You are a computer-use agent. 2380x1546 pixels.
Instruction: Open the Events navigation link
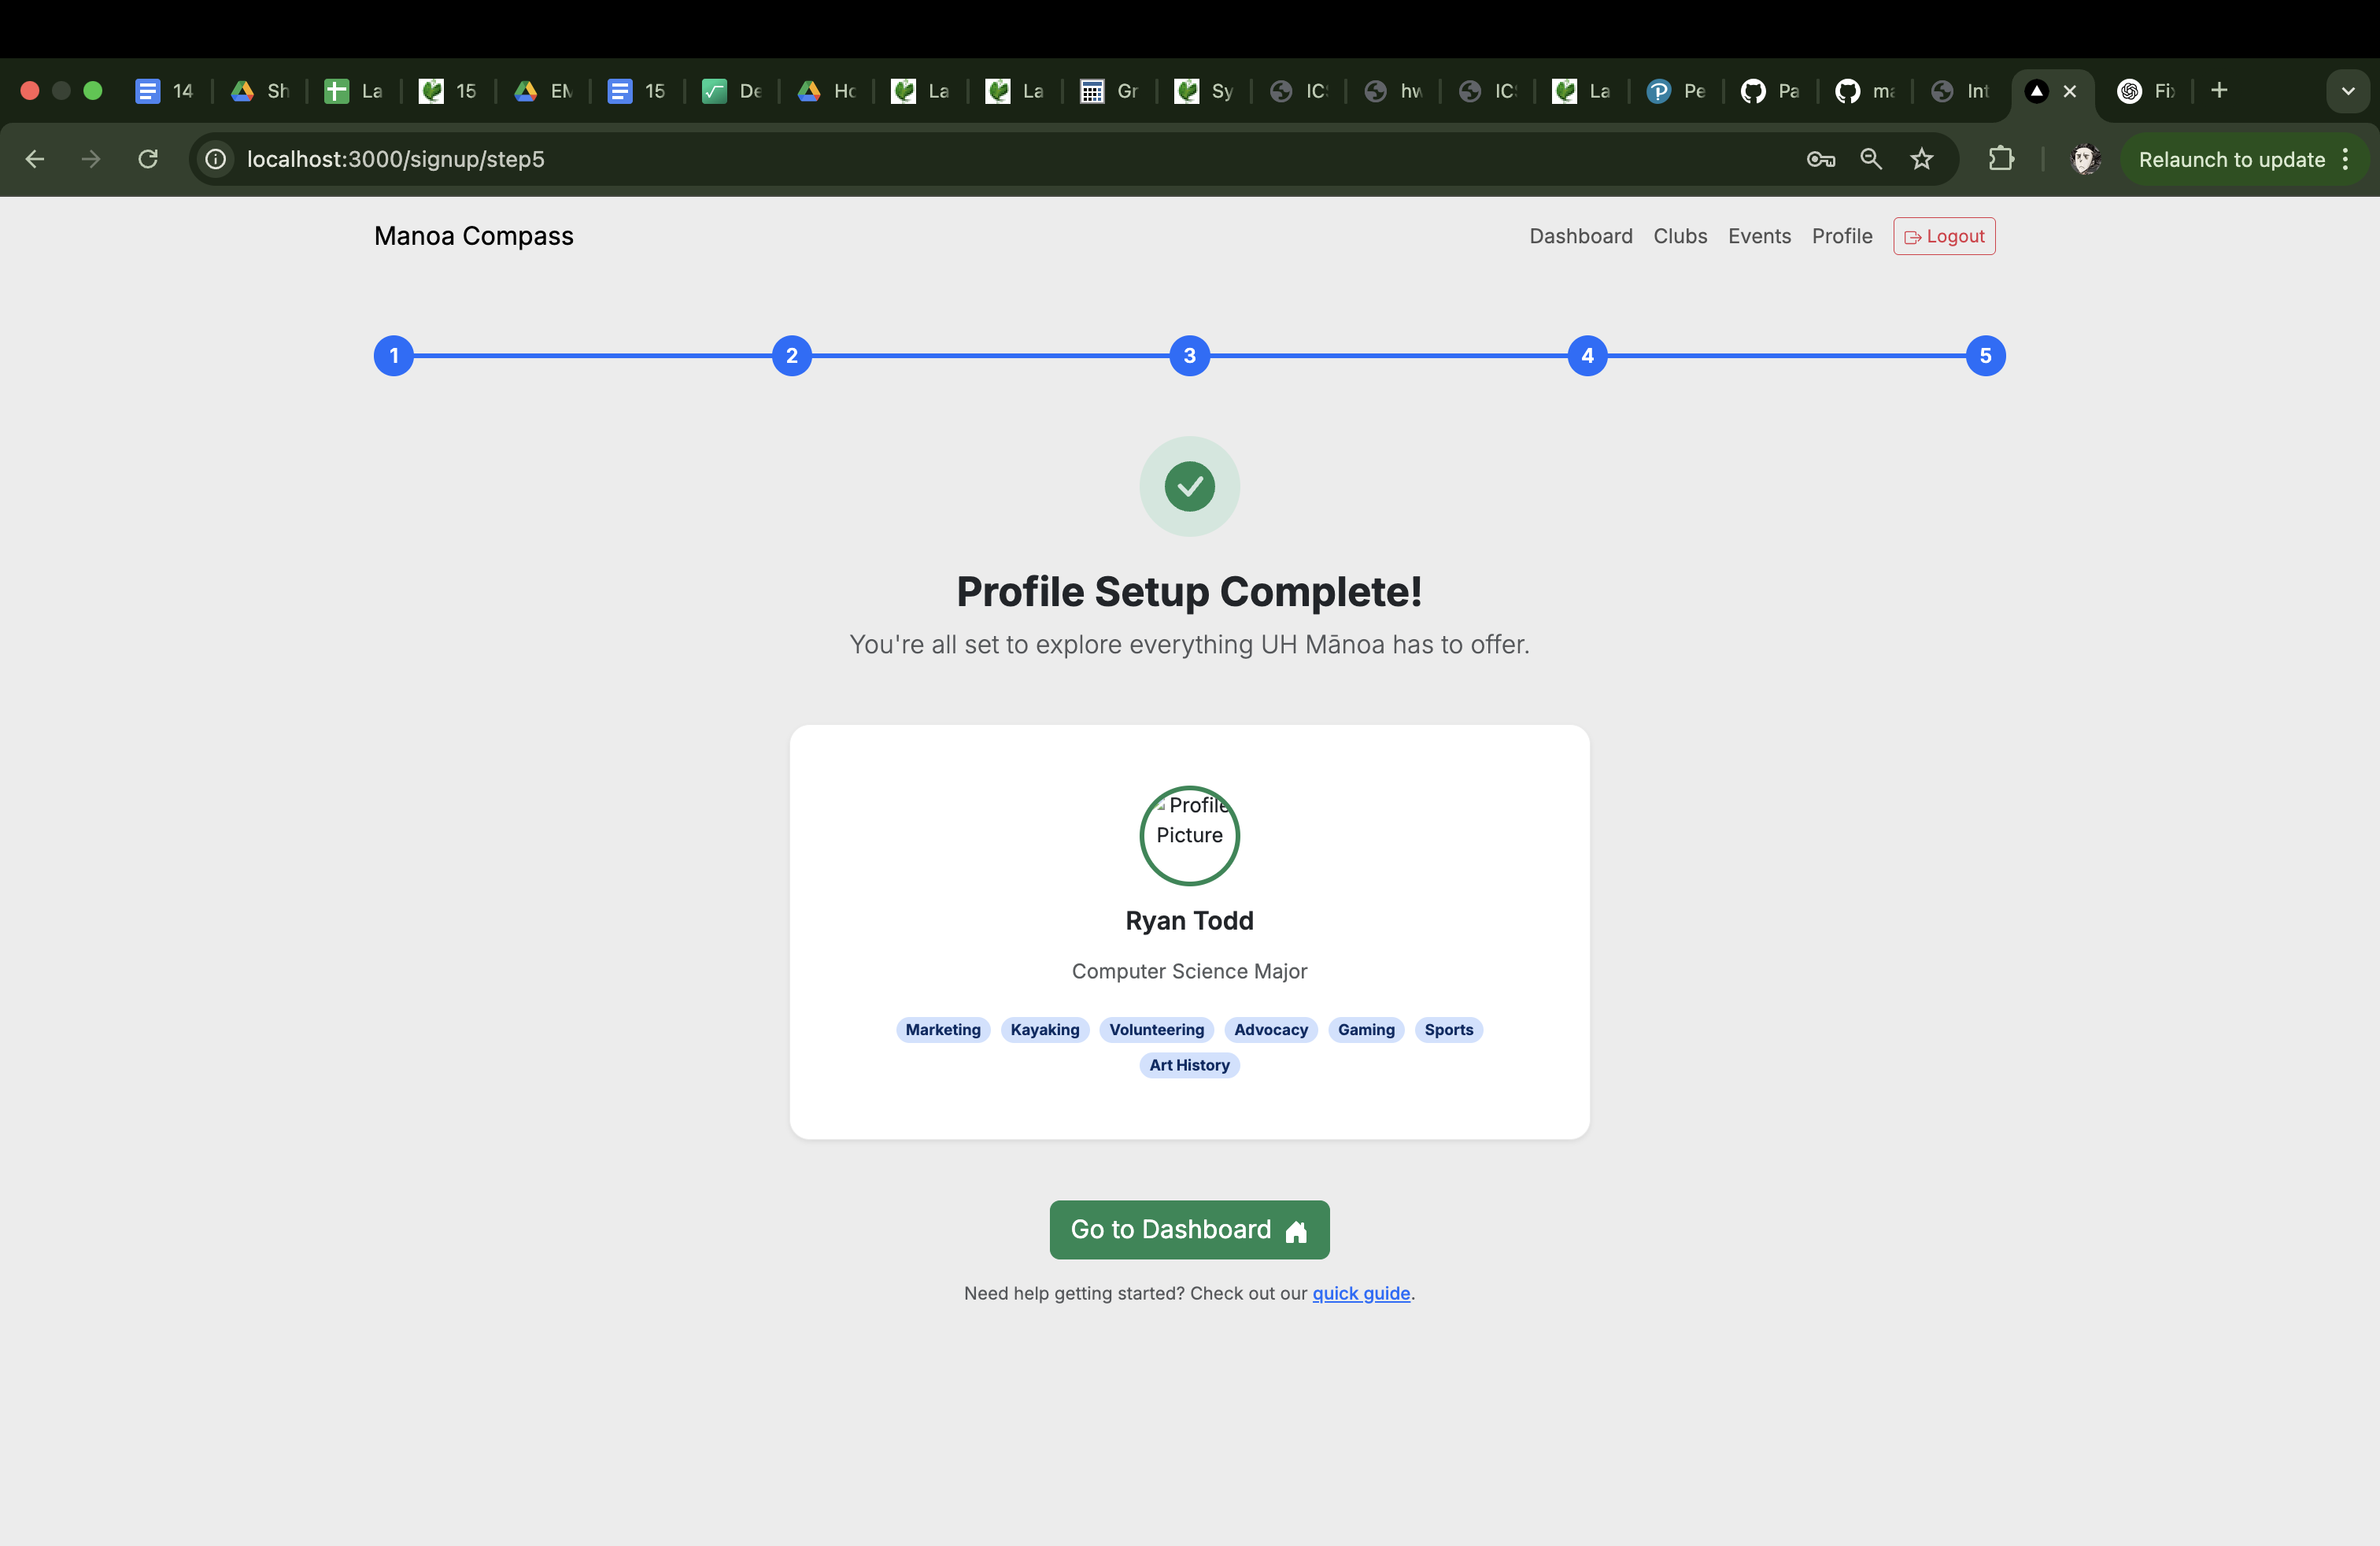coord(1759,236)
